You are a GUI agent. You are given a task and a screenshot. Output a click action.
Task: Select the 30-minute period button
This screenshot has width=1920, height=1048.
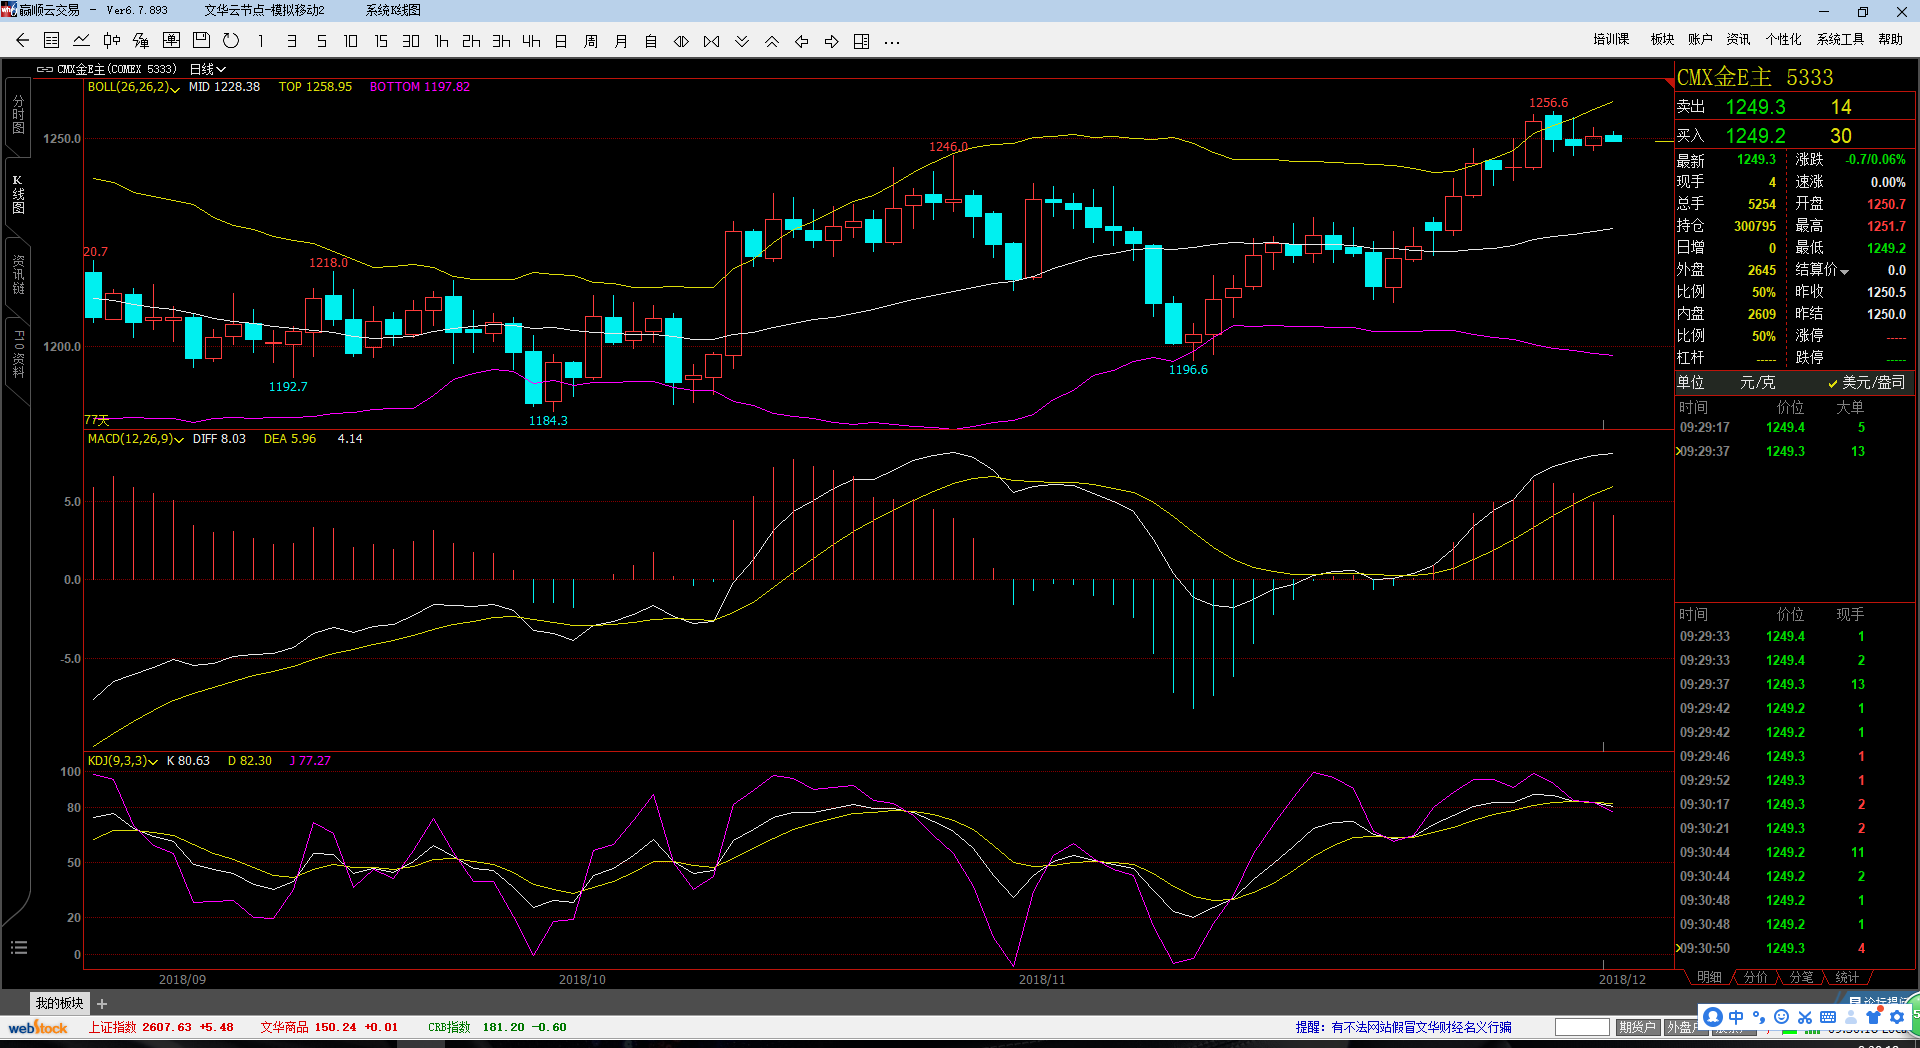tap(411, 41)
